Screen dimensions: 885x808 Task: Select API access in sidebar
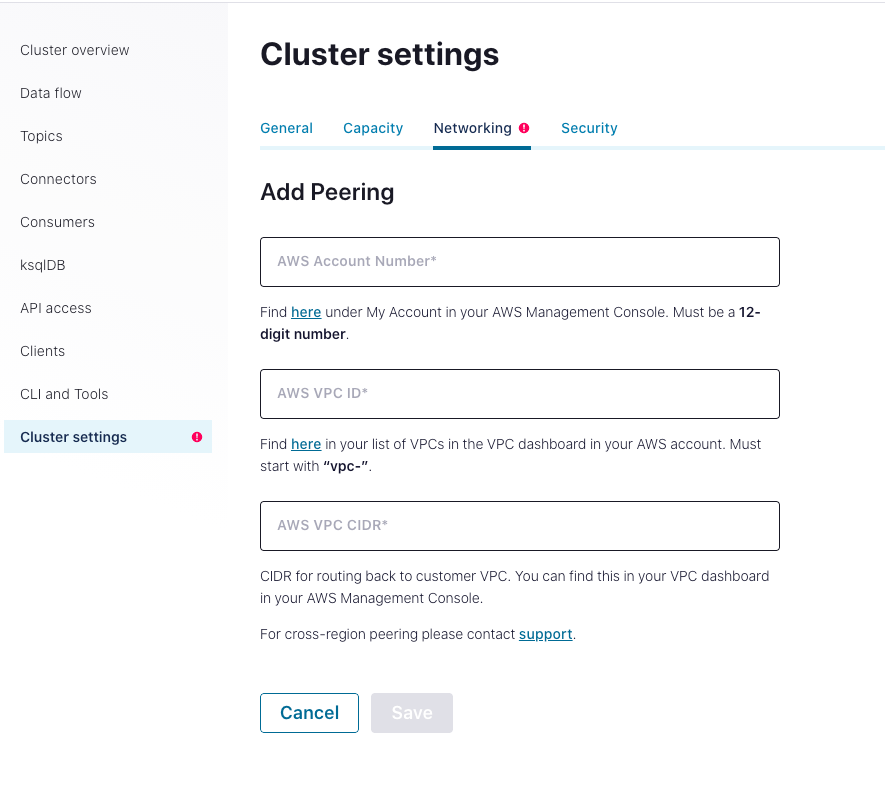tap(56, 308)
